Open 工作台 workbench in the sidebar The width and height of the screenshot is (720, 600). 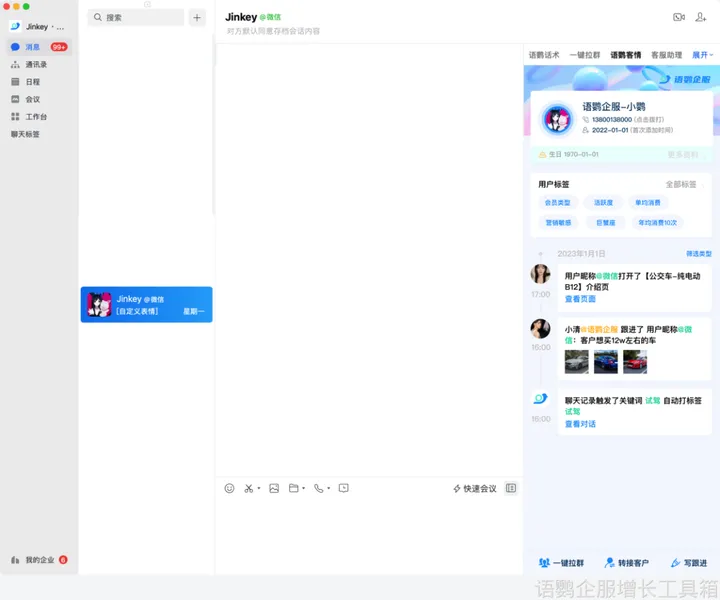click(36, 116)
